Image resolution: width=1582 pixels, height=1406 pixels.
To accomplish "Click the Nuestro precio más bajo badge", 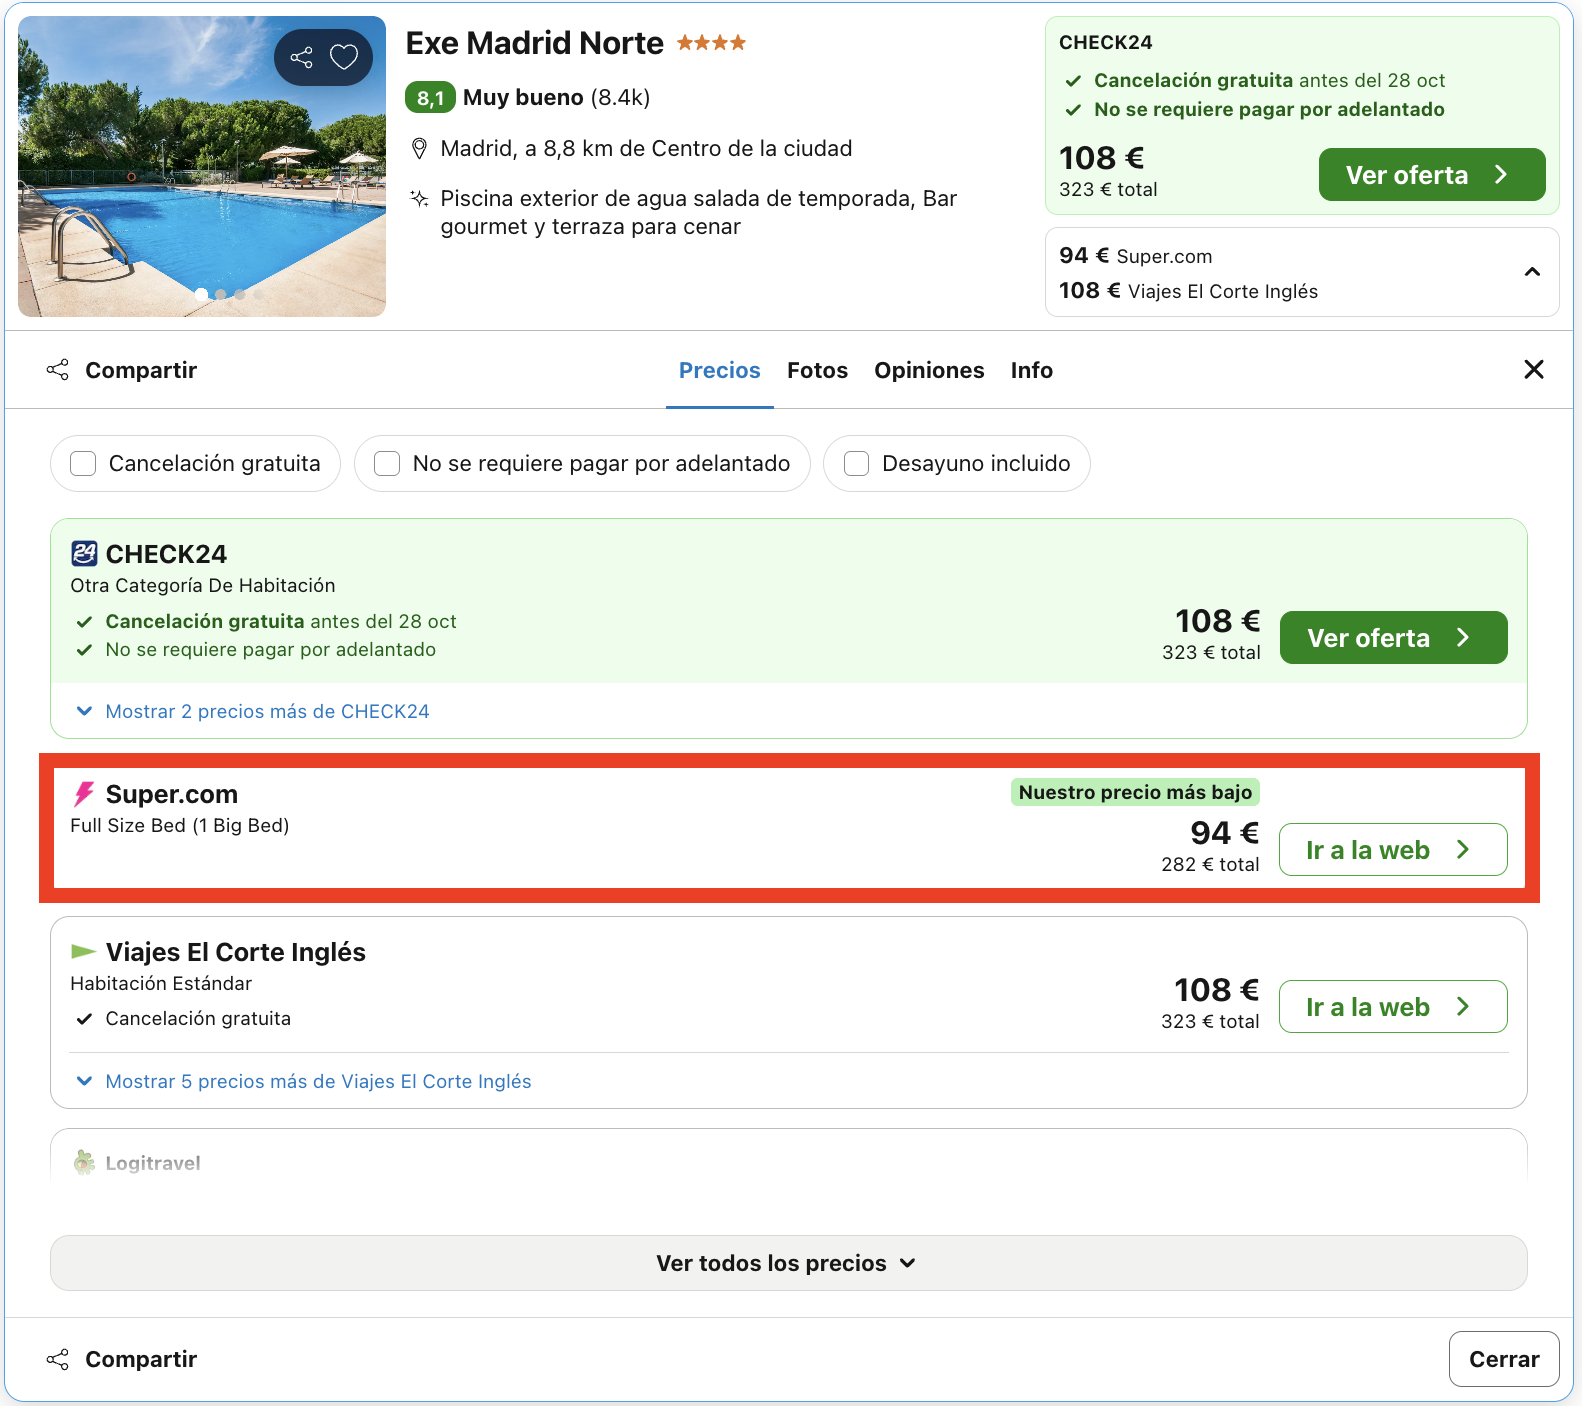I will point(1135,792).
